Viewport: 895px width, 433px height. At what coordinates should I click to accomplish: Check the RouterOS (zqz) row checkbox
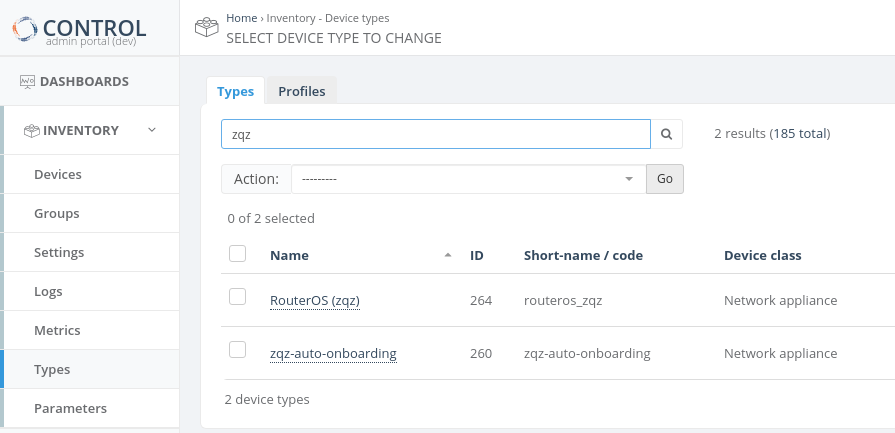click(238, 297)
